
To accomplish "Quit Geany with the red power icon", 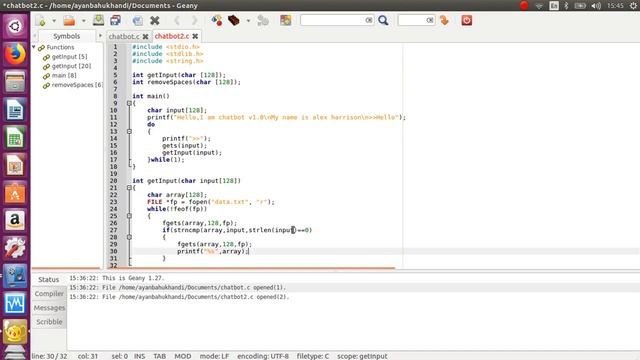I will coord(467,20).
